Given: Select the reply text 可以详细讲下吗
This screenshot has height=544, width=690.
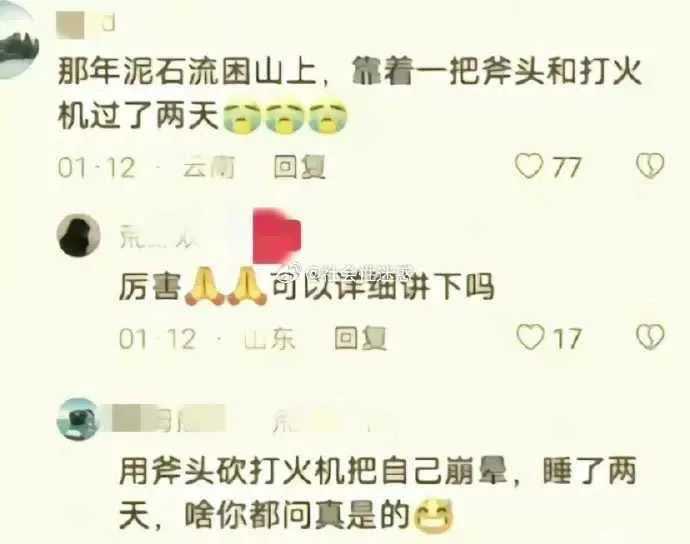Looking at the screenshot, I should [x=382, y=287].
